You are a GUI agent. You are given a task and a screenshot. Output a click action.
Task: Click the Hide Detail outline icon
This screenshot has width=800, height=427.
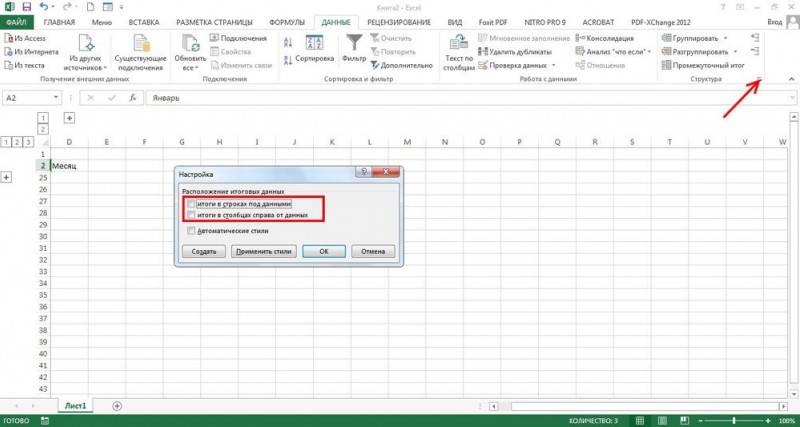pyautogui.click(x=755, y=51)
